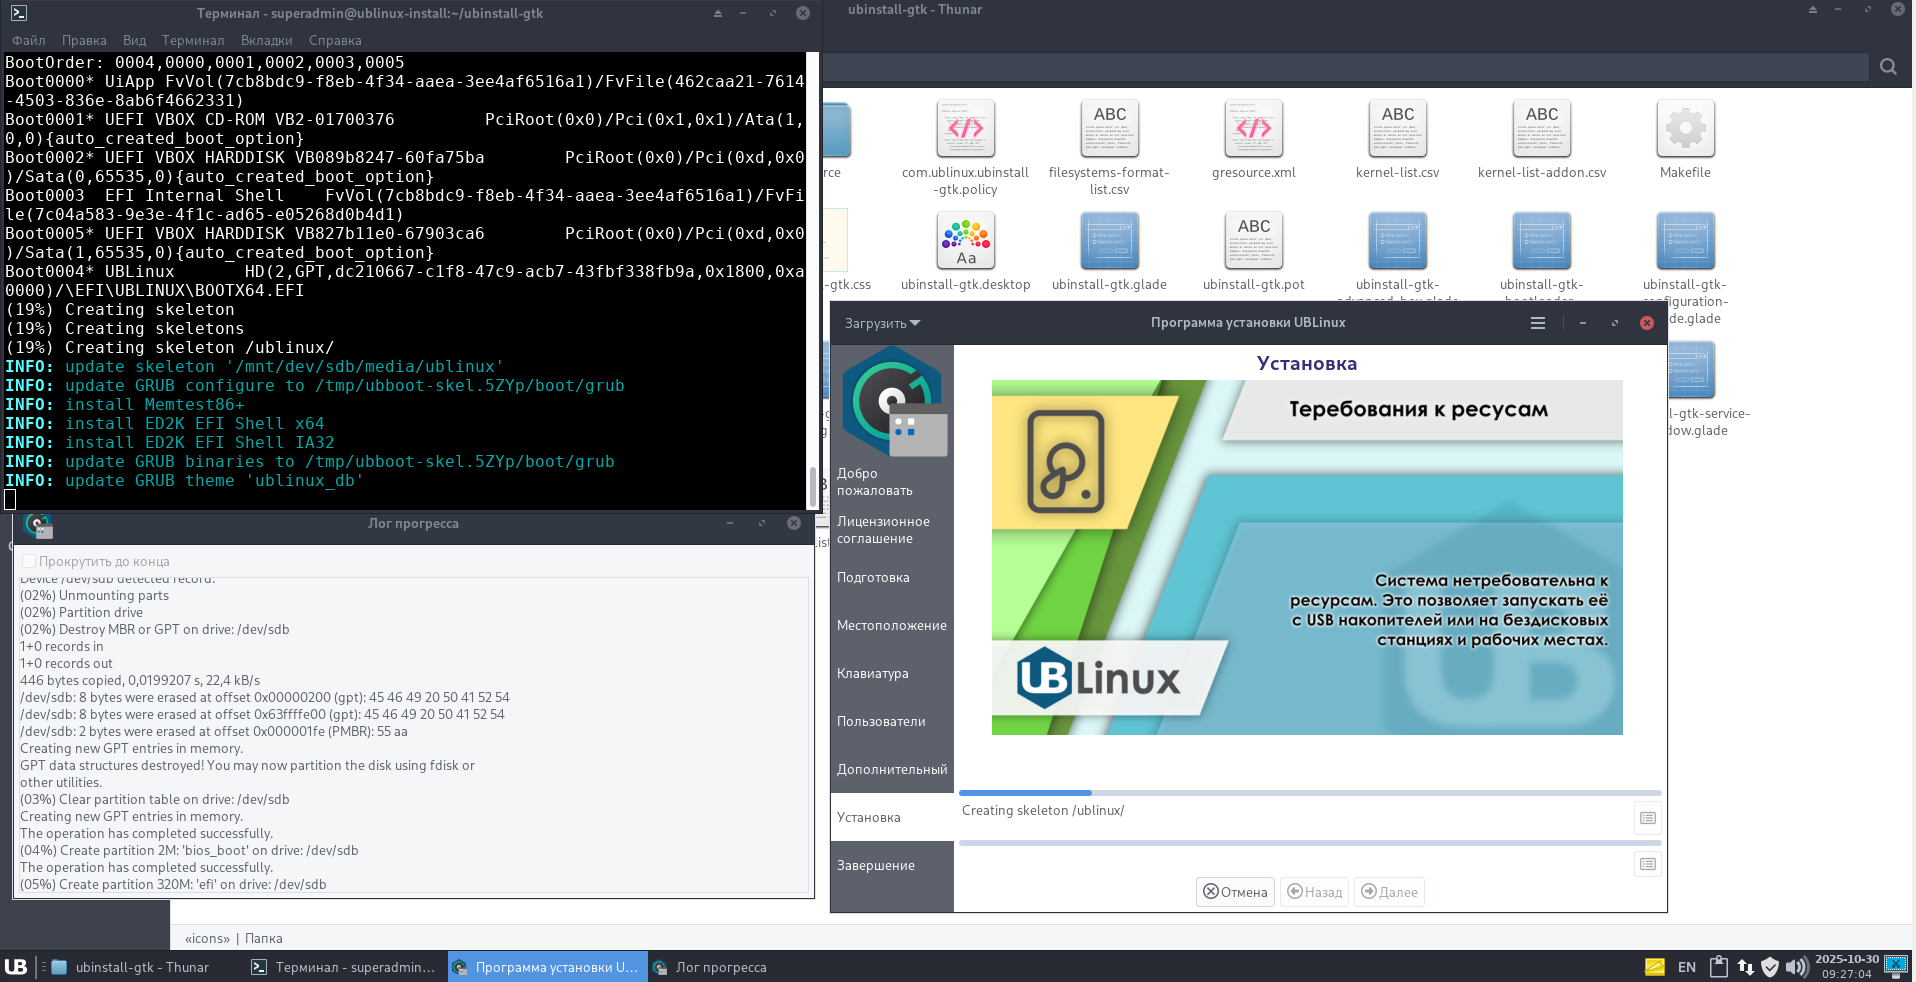Switch keyboard layout via EN indicator
The width and height of the screenshot is (1916, 982).
(x=1686, y=967)
